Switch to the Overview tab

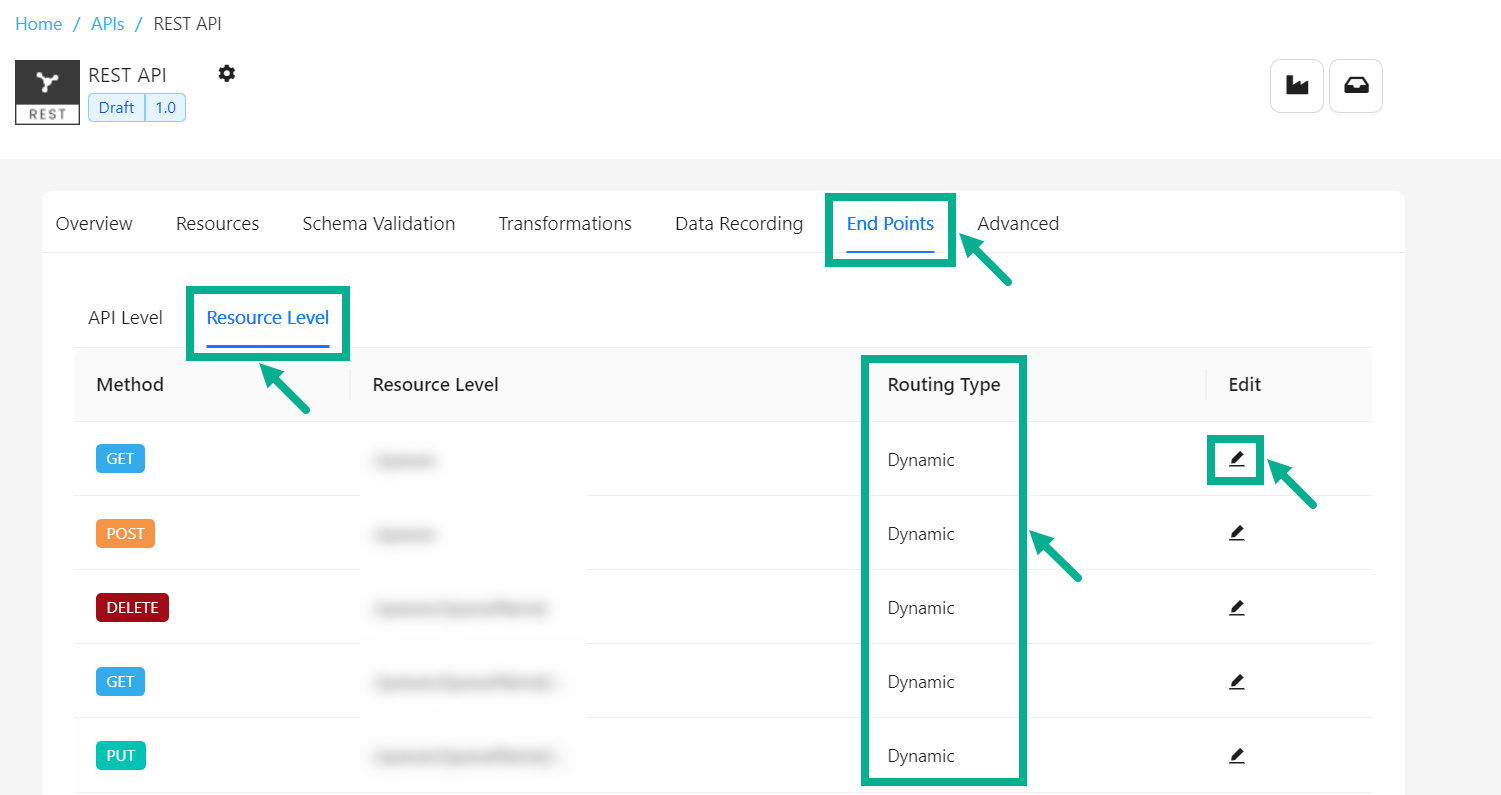pos(94,224)
